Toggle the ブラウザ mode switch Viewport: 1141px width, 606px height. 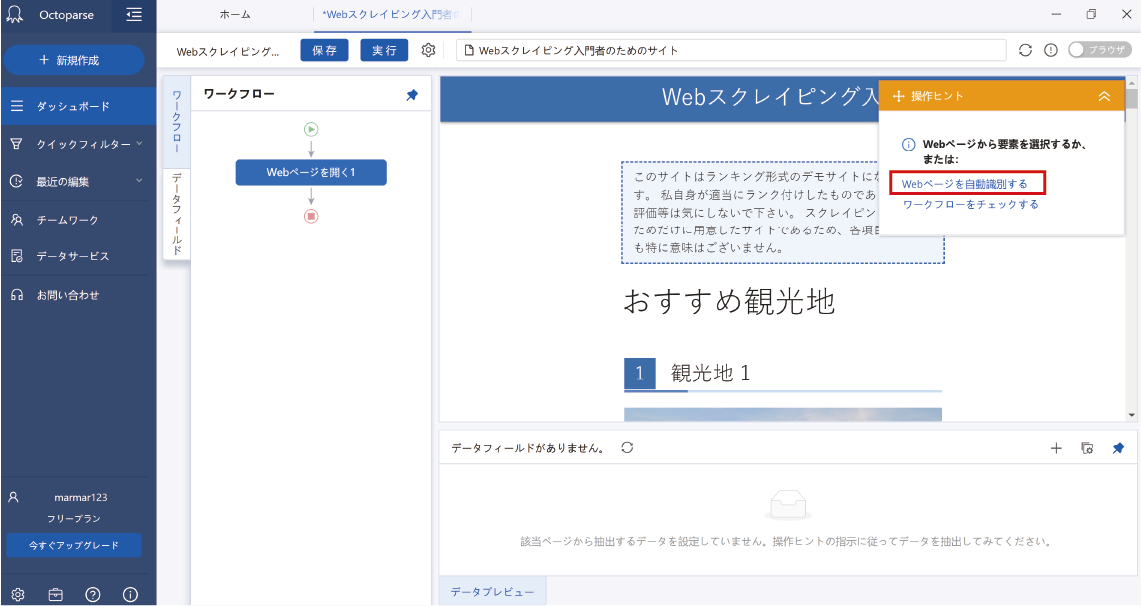(1099, 50)
